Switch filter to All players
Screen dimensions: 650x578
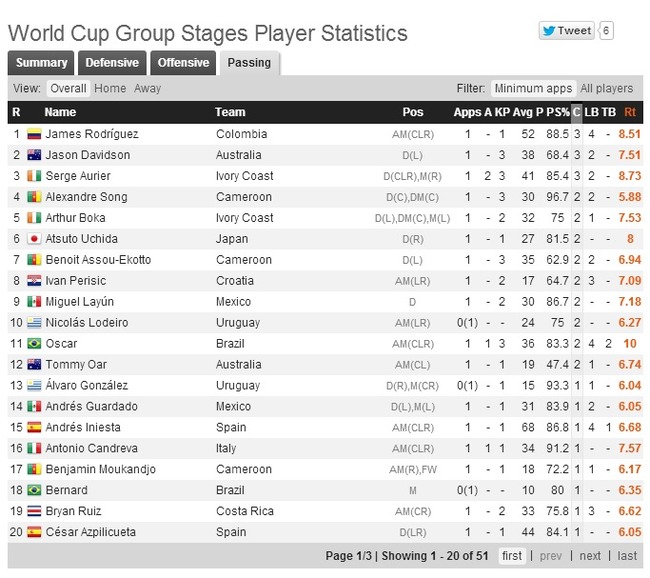point(606,88)
